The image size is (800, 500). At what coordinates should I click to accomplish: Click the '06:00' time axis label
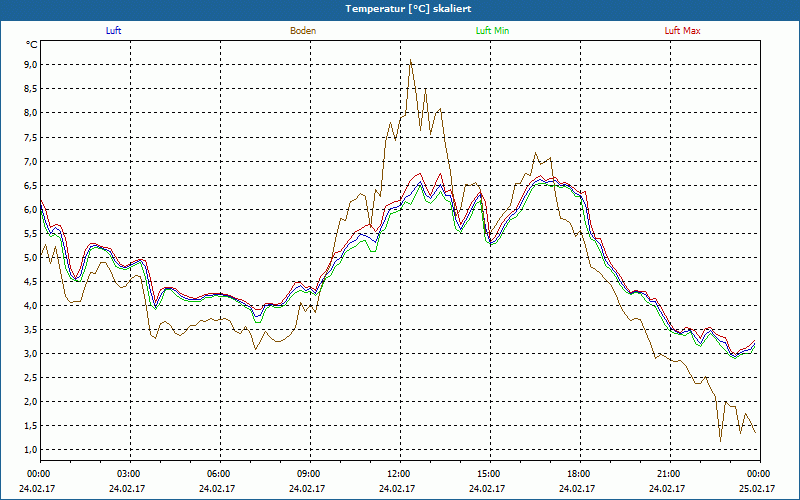pos(217,474)
